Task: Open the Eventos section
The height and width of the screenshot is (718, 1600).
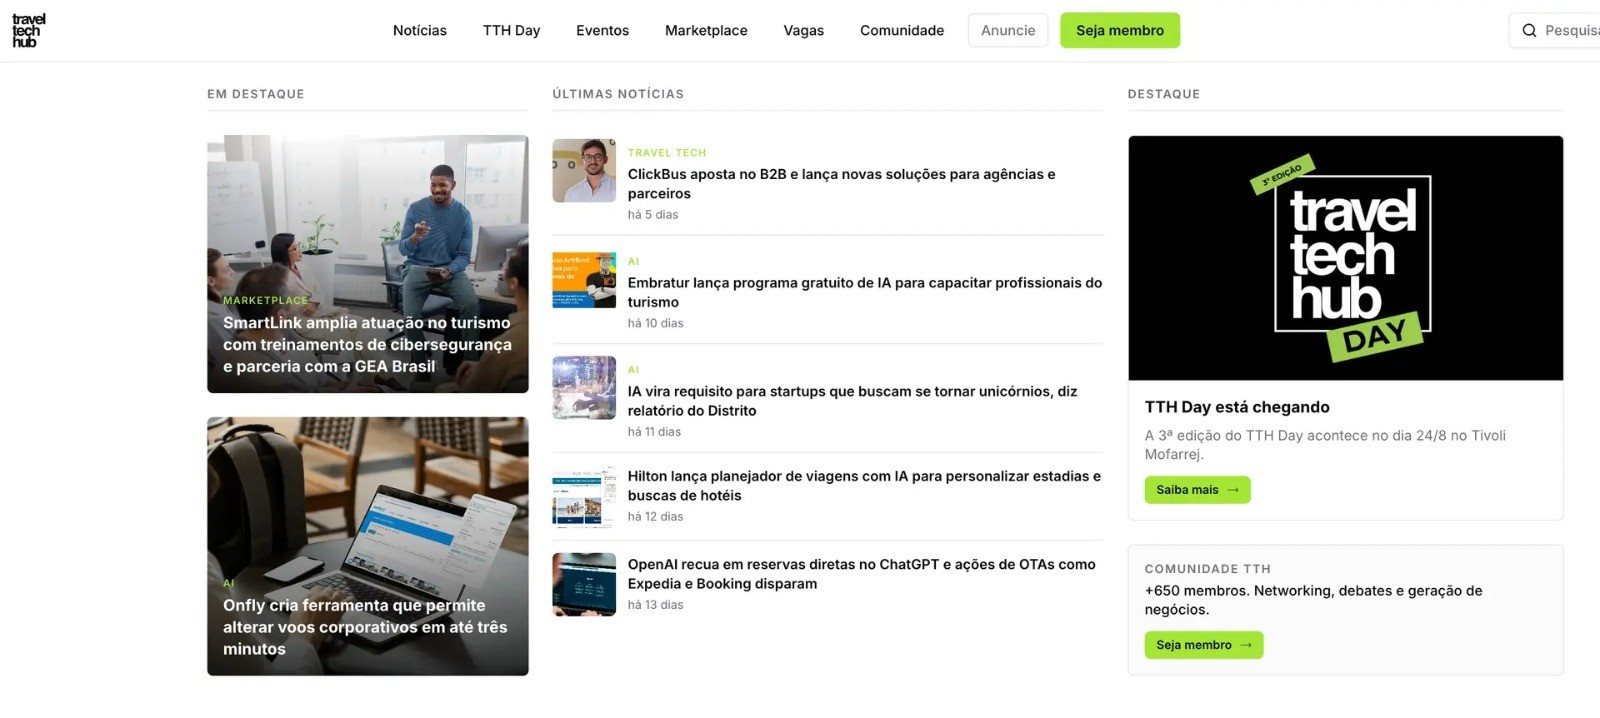Action: [602, 31]
